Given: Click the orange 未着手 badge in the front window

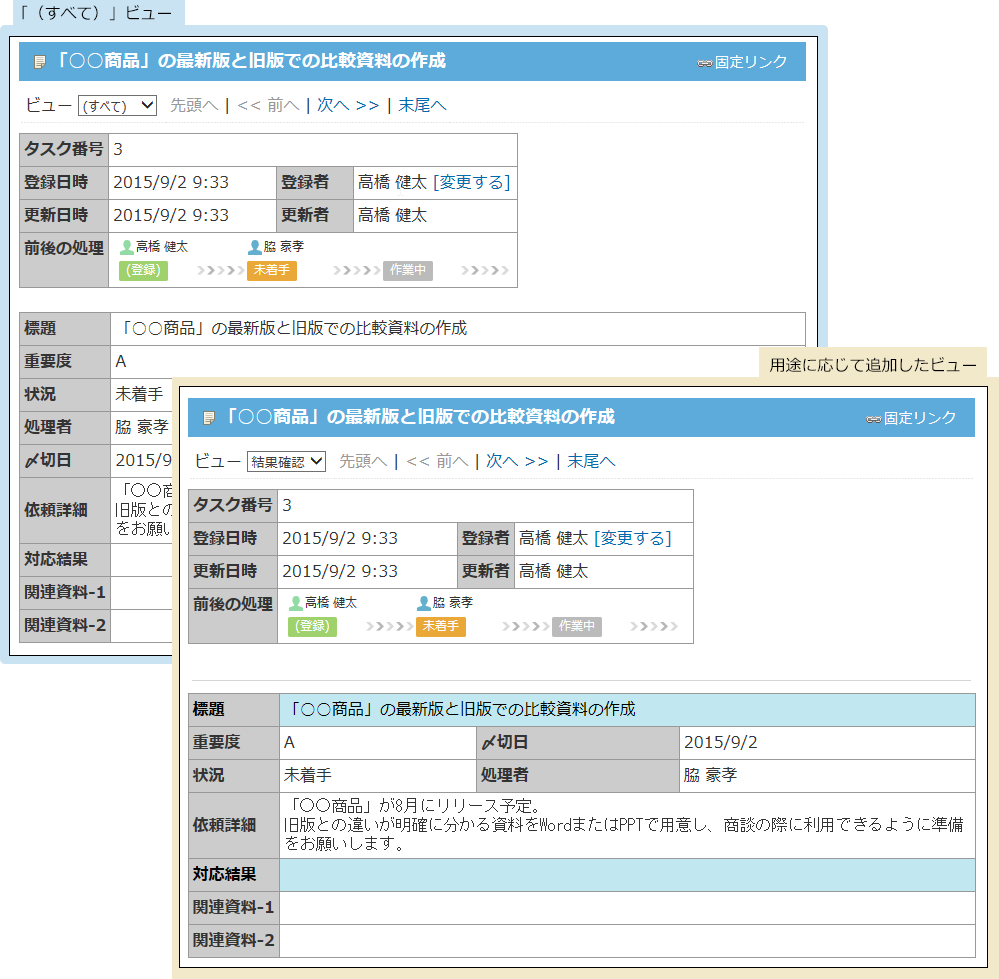Looking at the screenshot, I should point(441,626).
